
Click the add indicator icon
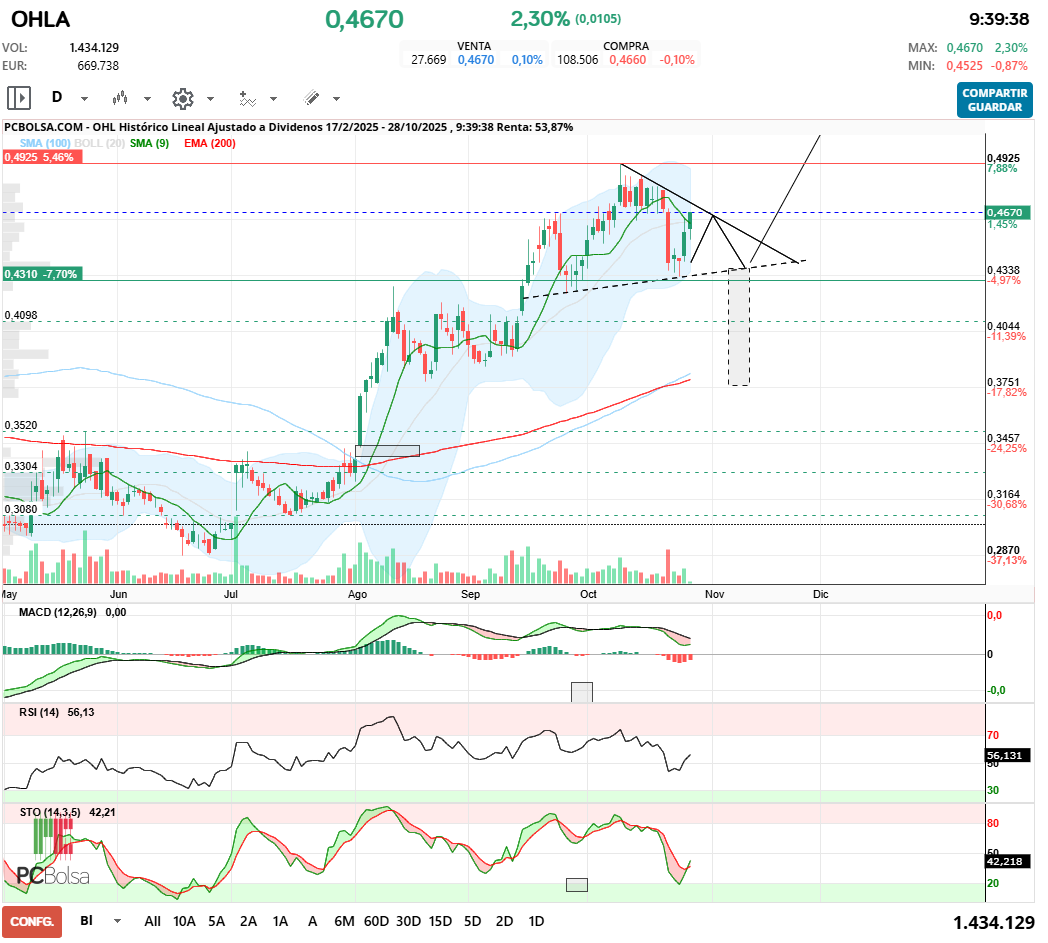[246, 98]
